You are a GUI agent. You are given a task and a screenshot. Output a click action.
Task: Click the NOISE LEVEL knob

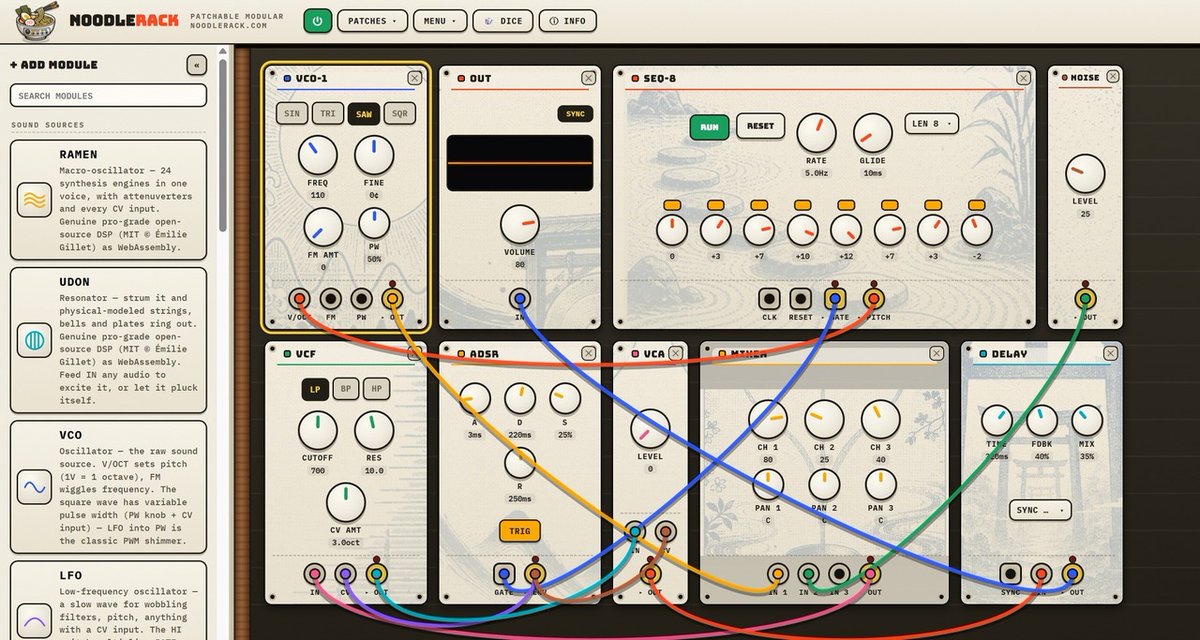(1084, 174)
